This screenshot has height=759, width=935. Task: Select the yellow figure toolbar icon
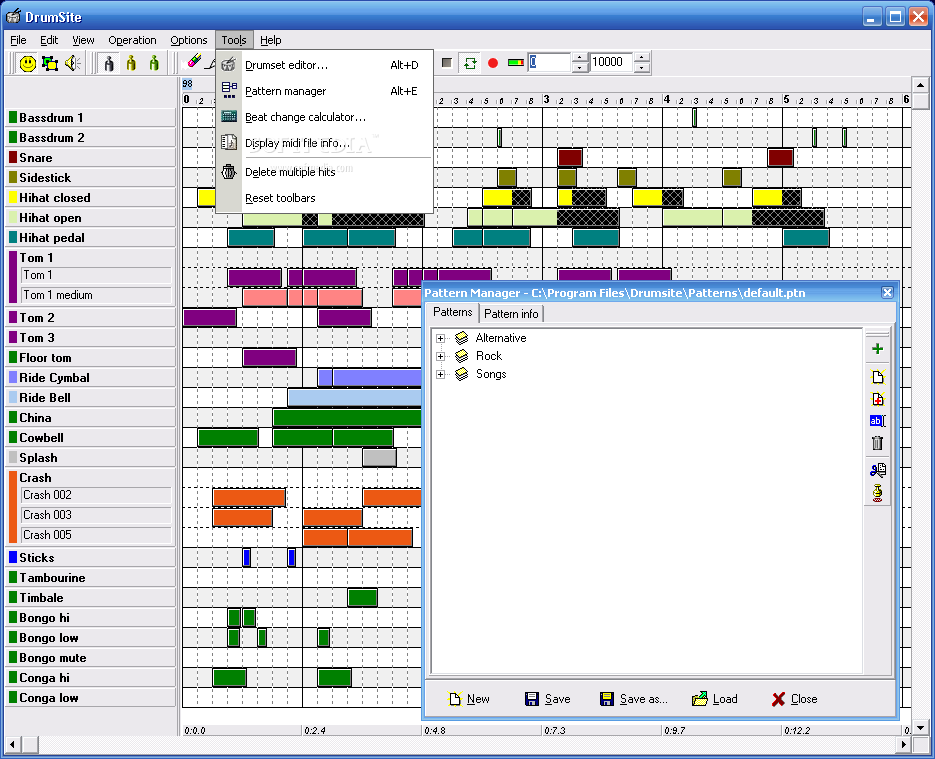131,63
